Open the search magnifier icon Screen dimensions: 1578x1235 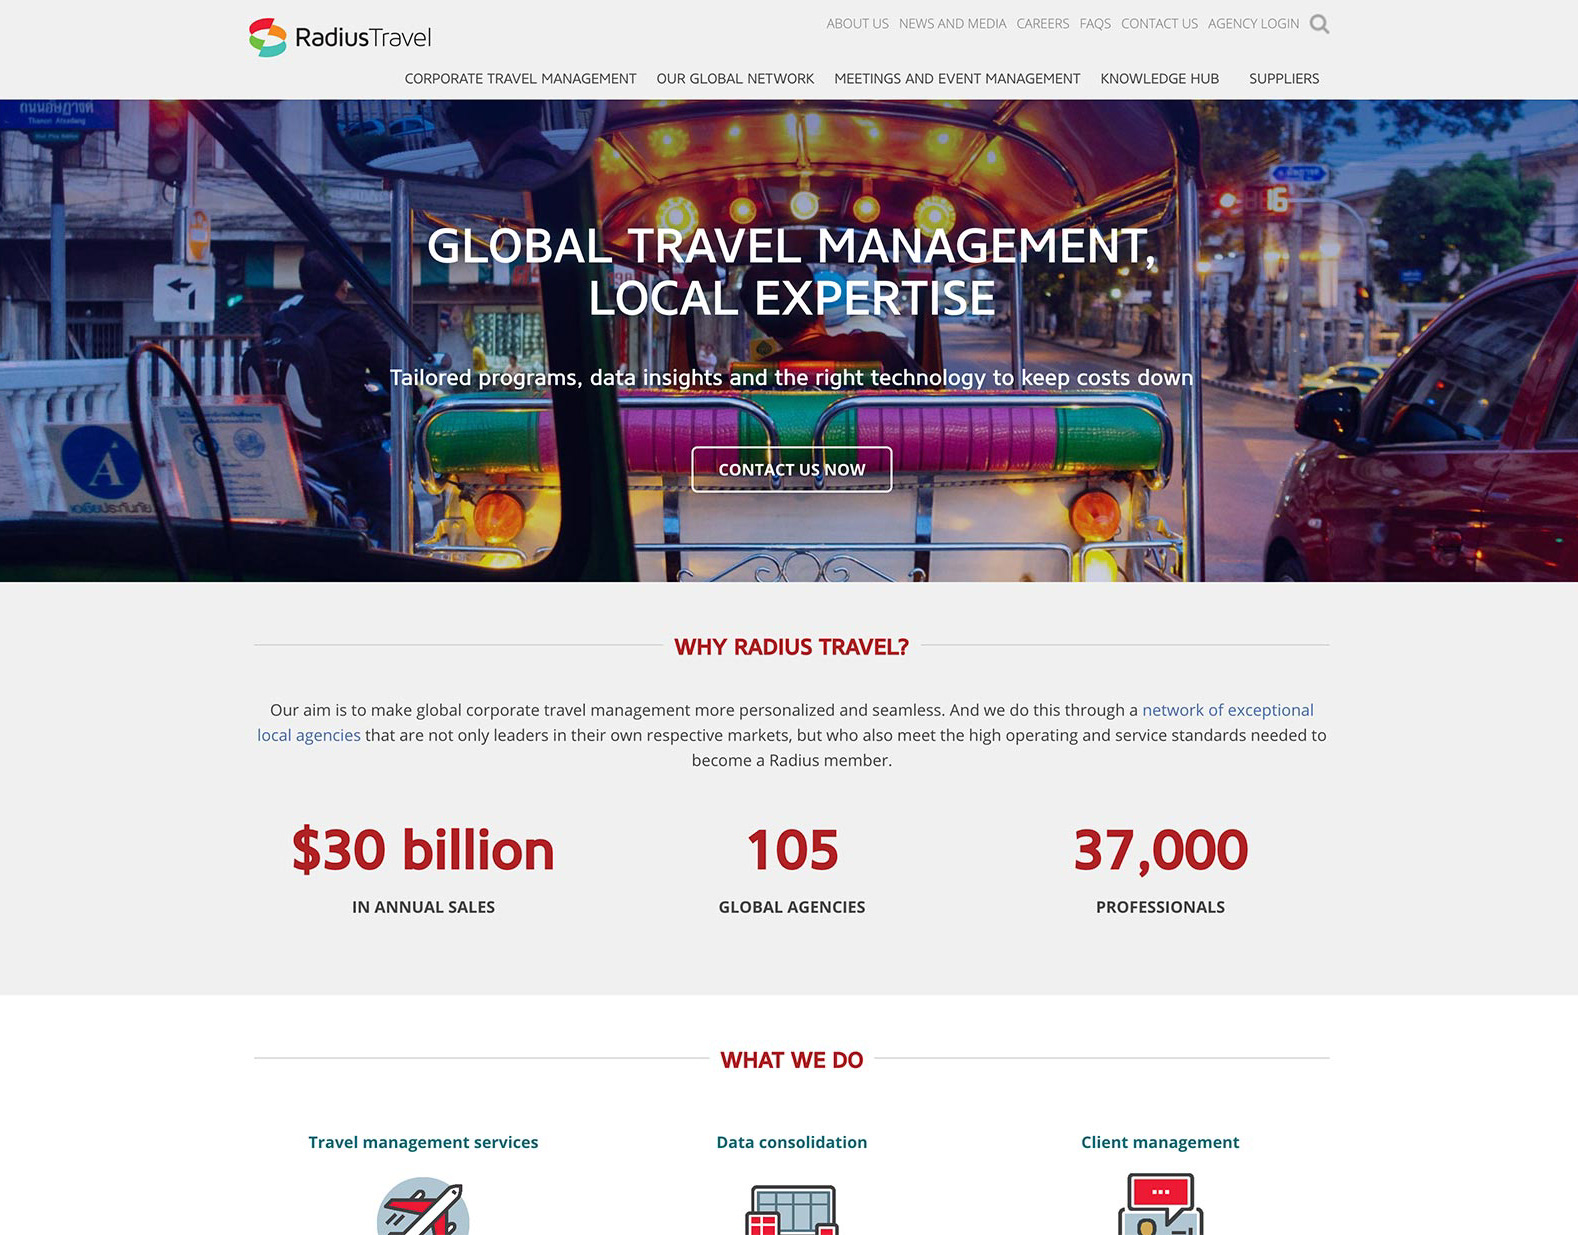1319,24
